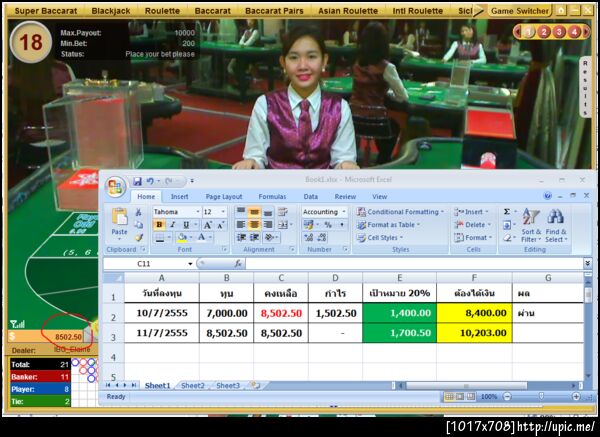
Task: Apply cell borders button
Action: click(160, 238)
